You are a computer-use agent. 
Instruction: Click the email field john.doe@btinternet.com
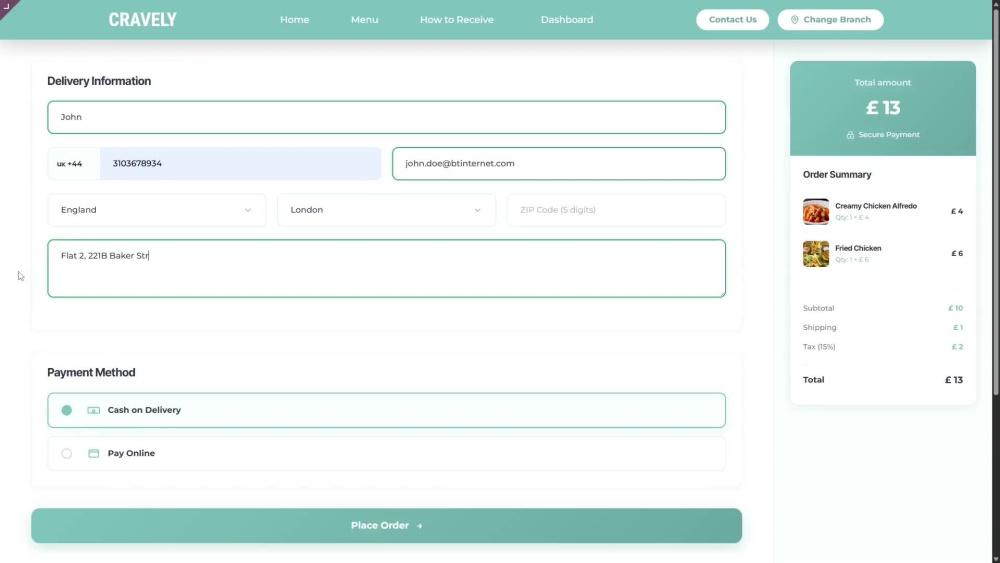point(559,164)
